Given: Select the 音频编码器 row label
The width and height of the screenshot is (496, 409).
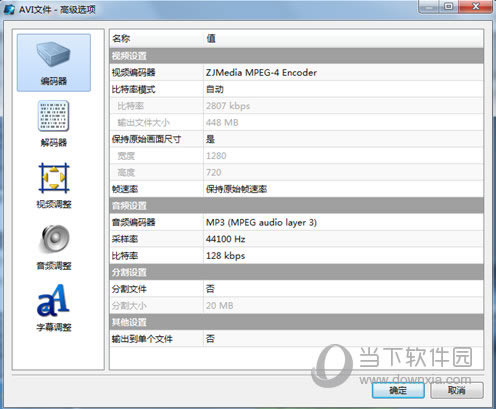Looking at the screenshot, I should coord(134,222).
